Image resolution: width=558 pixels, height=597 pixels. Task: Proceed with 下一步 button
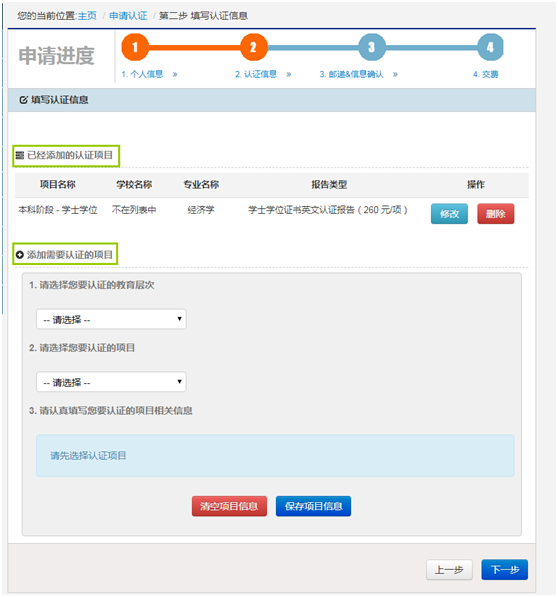click(x=505, y=570)
